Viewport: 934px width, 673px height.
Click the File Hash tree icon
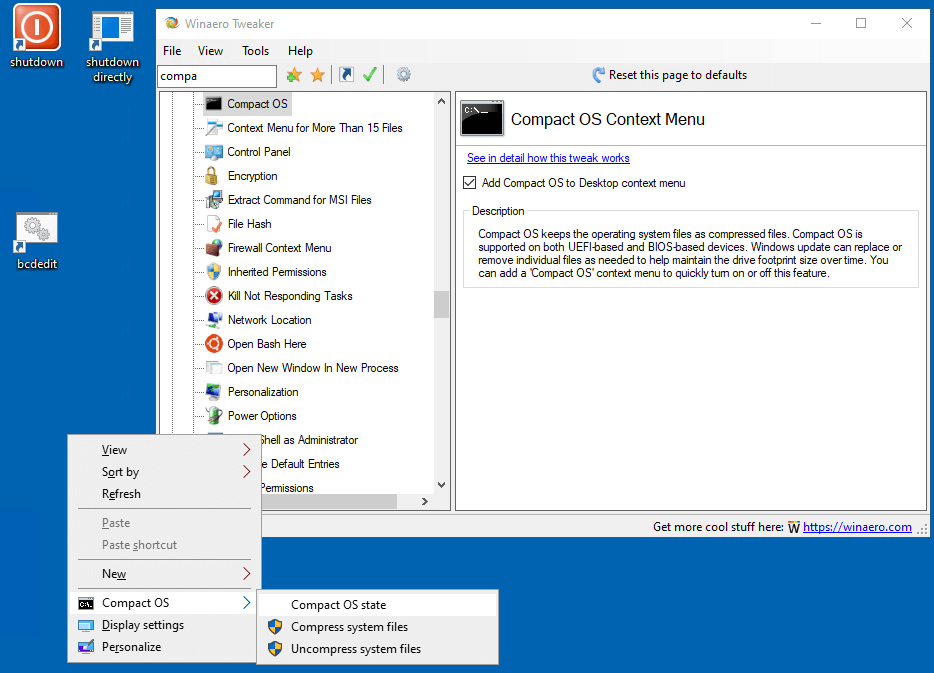tap(213, 224)
